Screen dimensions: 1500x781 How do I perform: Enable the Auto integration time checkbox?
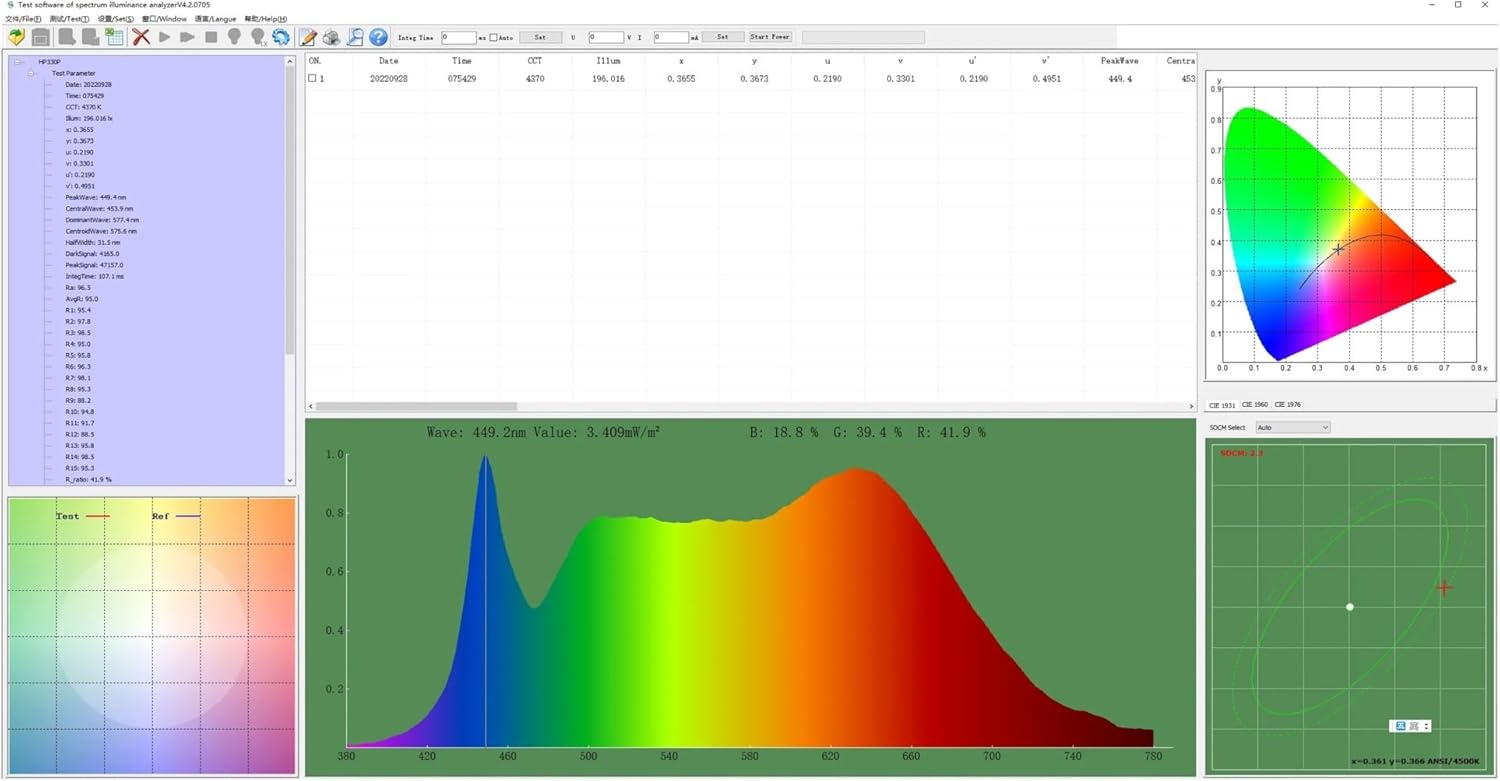pos(493,38)
